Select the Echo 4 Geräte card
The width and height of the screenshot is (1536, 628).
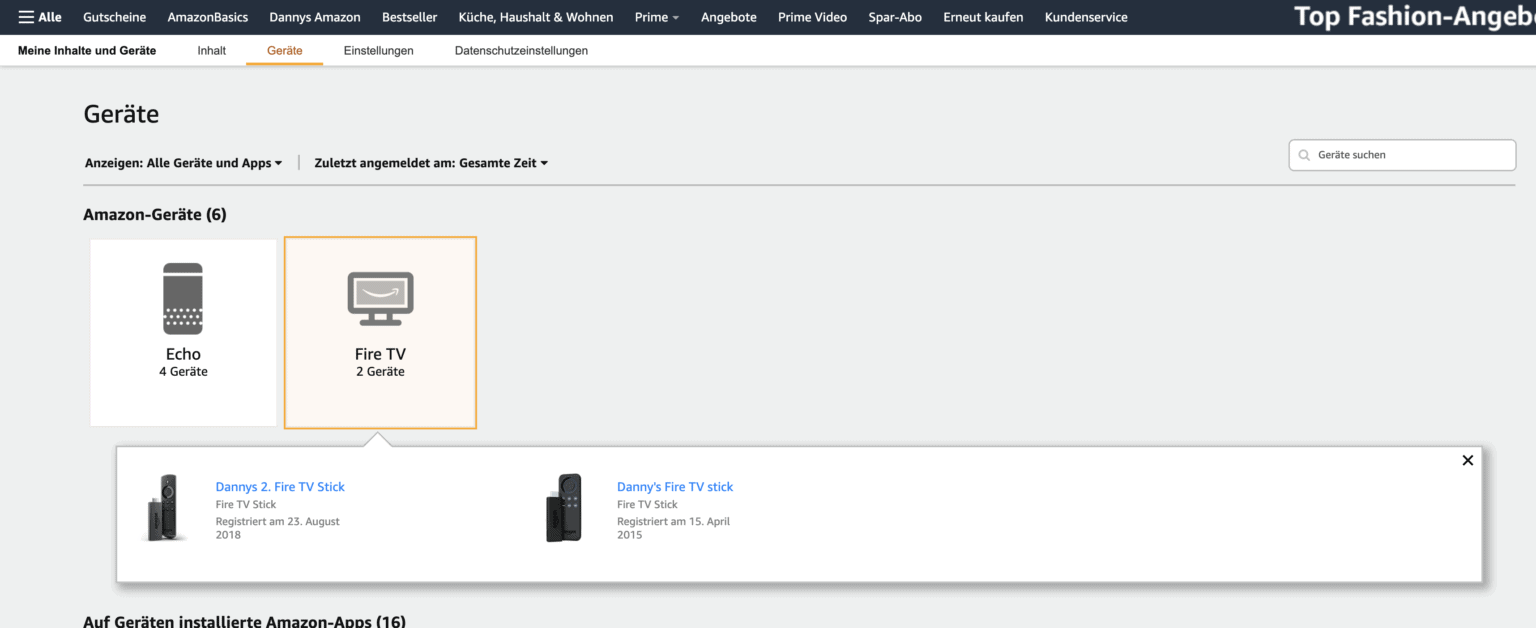point(183,333)
